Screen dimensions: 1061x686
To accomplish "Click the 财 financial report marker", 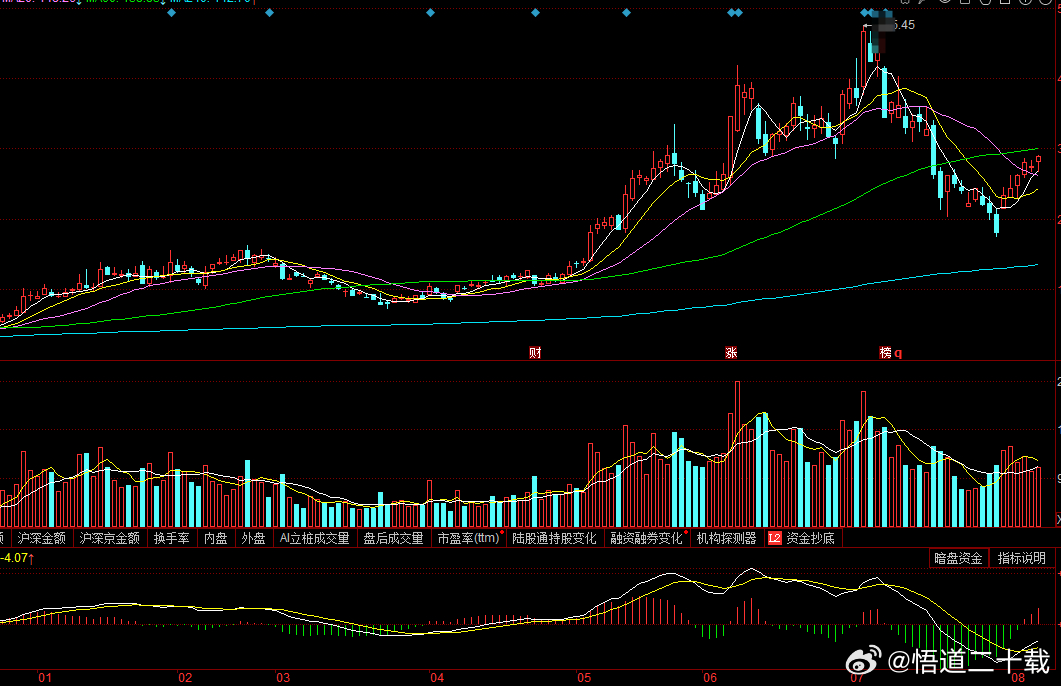I will tap(535, 352).
